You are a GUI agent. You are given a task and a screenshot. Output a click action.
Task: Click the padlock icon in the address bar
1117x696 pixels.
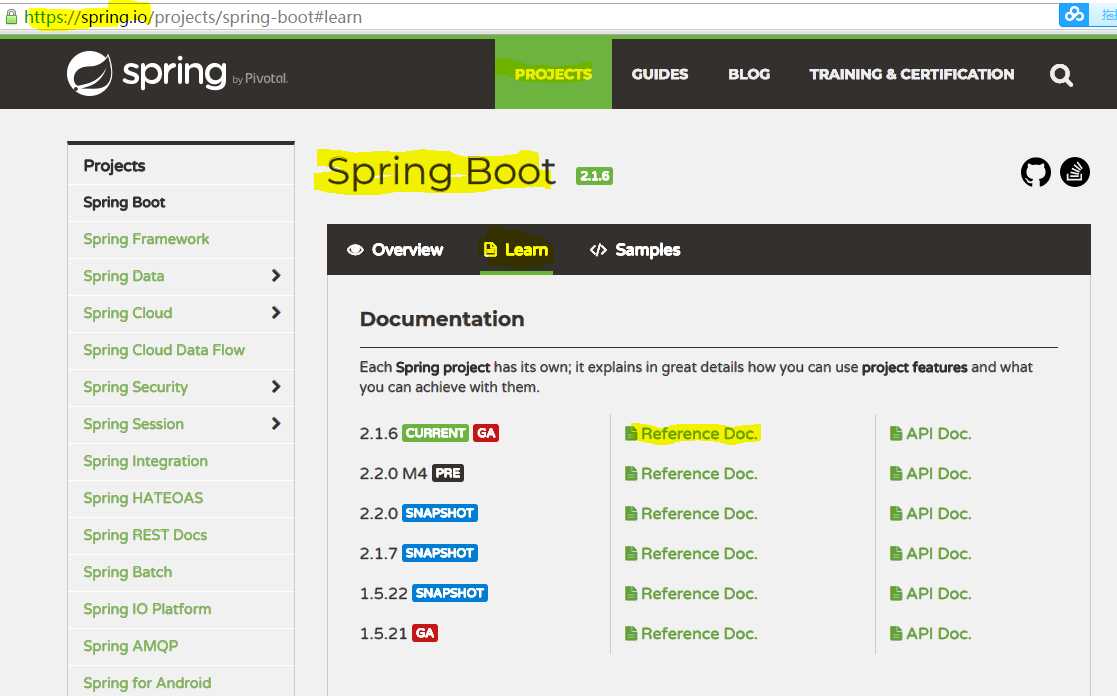click(11, 16)
